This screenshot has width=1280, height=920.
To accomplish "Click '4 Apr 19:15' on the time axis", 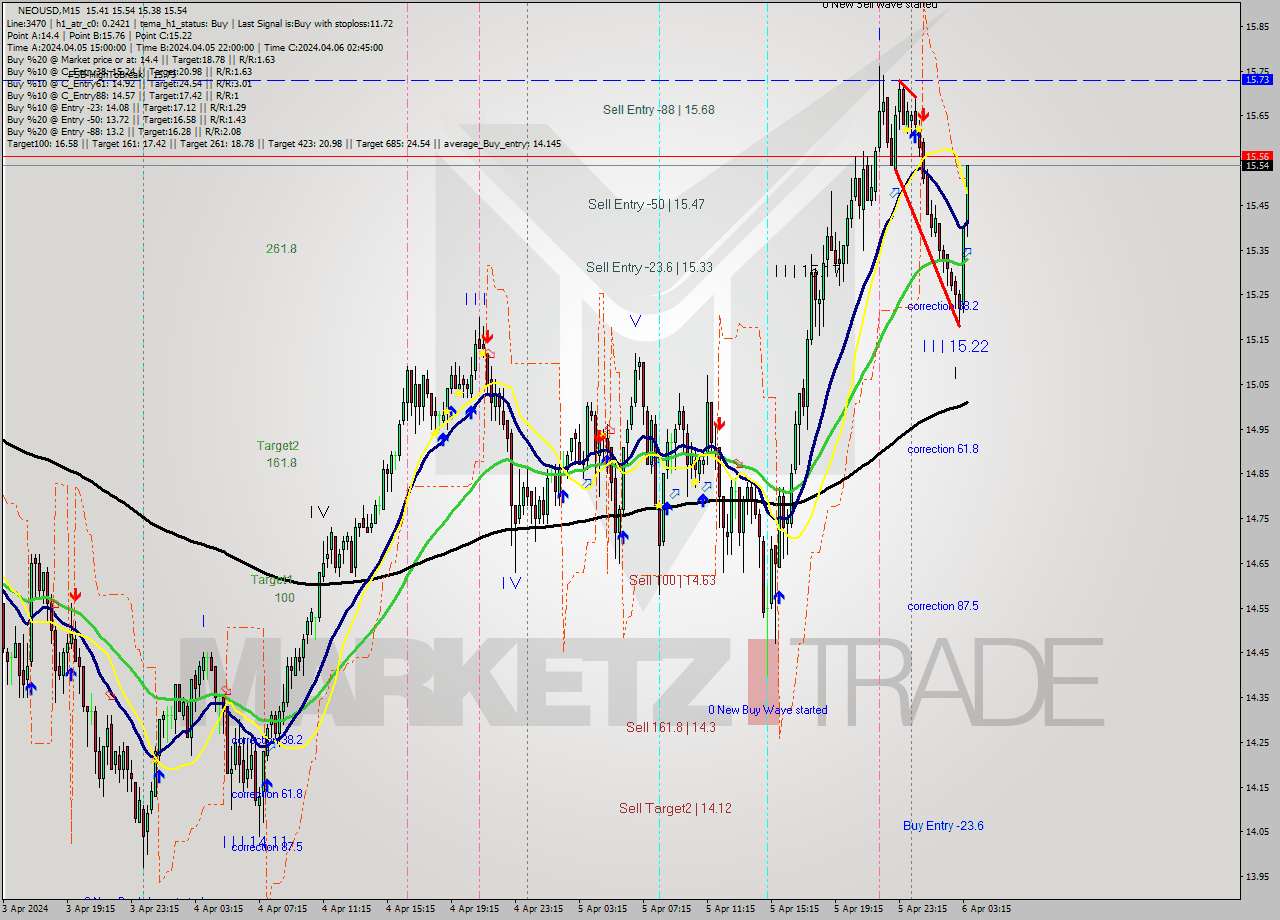I will [476, 909].
